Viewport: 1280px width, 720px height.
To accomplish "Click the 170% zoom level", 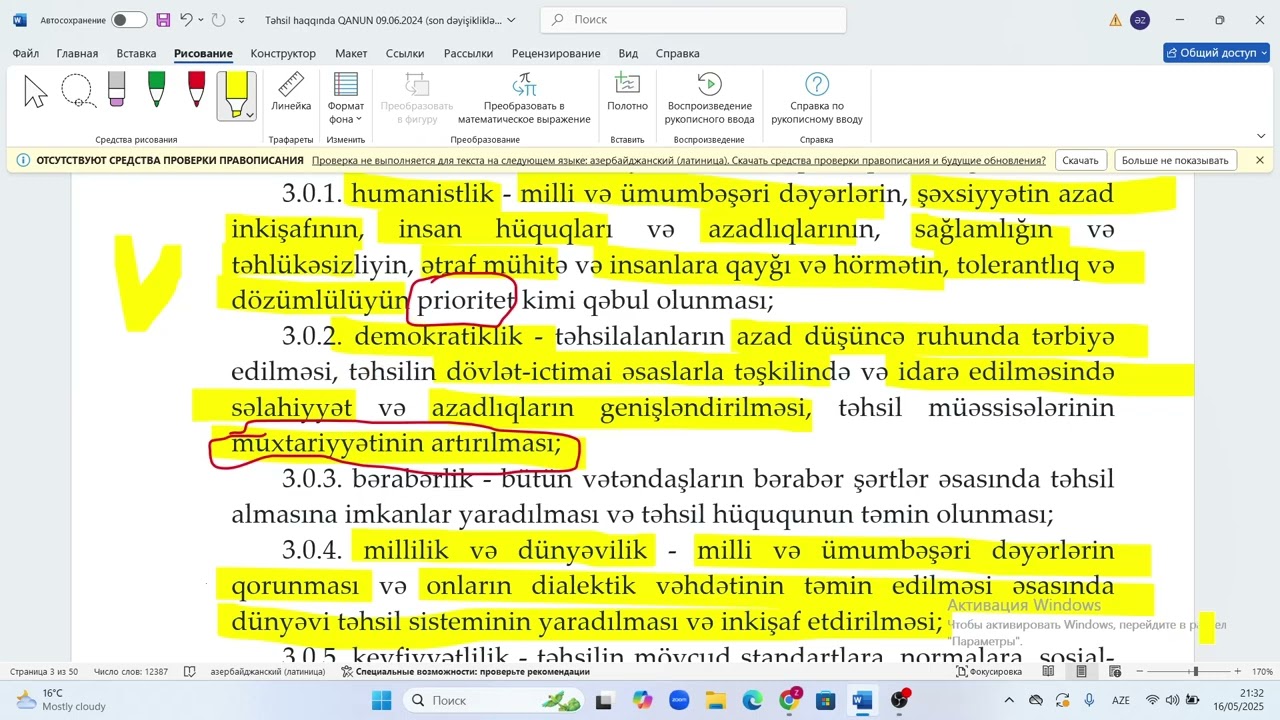I will (1262, 672).
